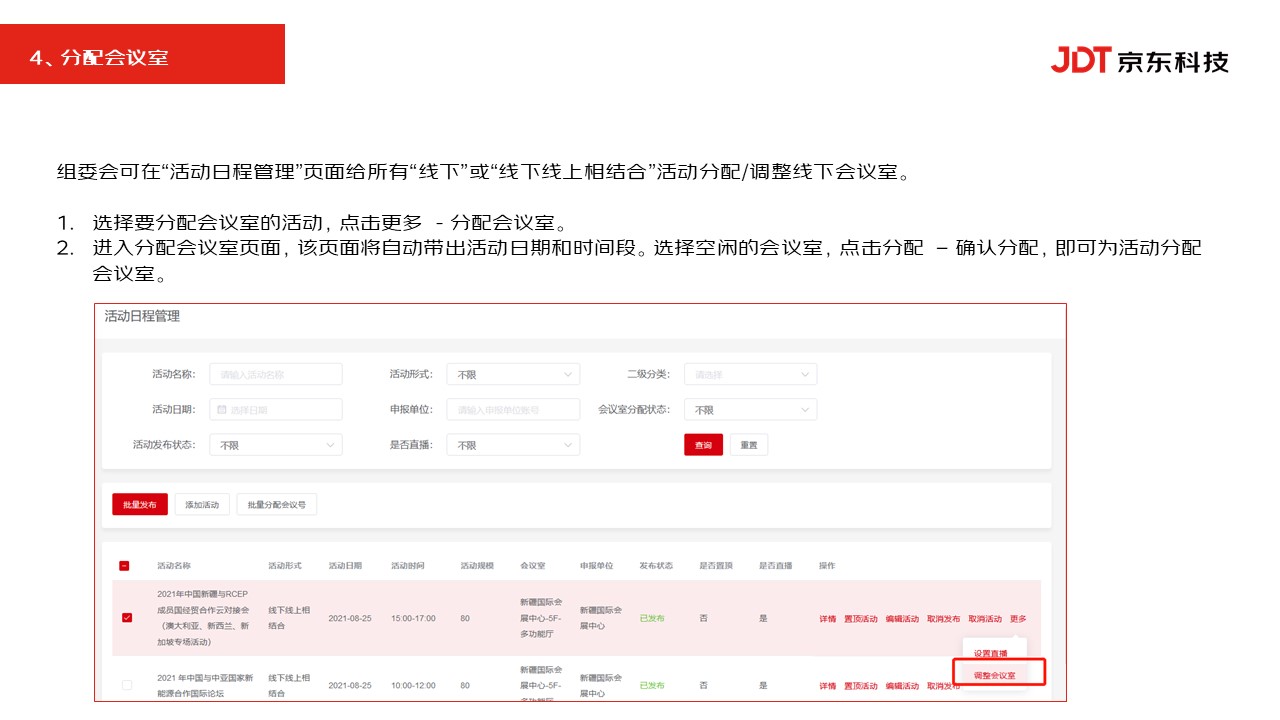The width and height of the screenshot is (1280, 720).
Task: Click the 重置 button
Action: click(x=749, y=445)
